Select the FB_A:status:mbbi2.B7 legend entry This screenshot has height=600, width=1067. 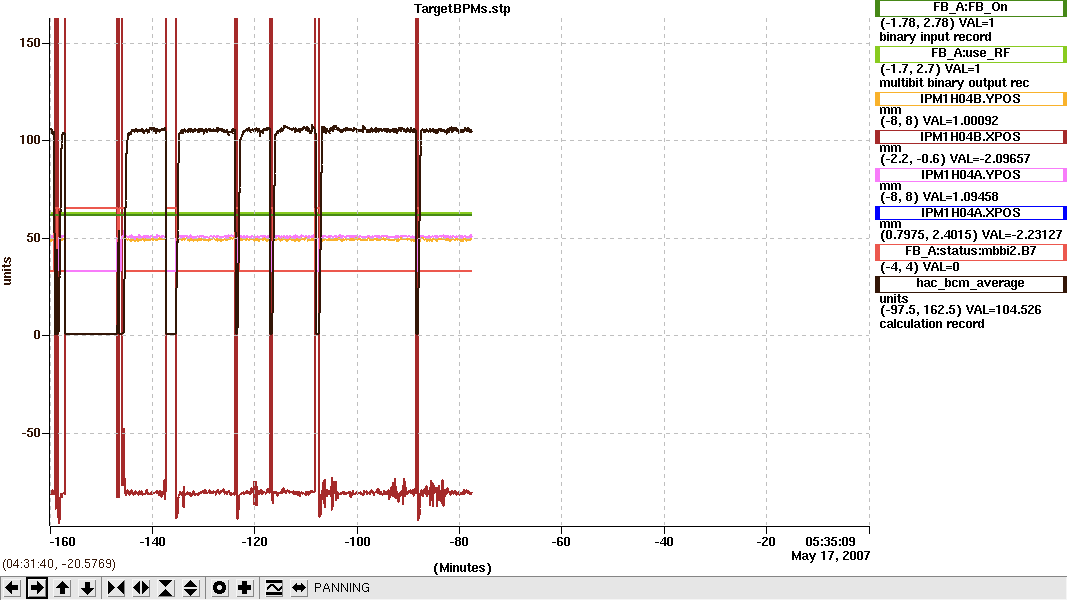[970, 251]
